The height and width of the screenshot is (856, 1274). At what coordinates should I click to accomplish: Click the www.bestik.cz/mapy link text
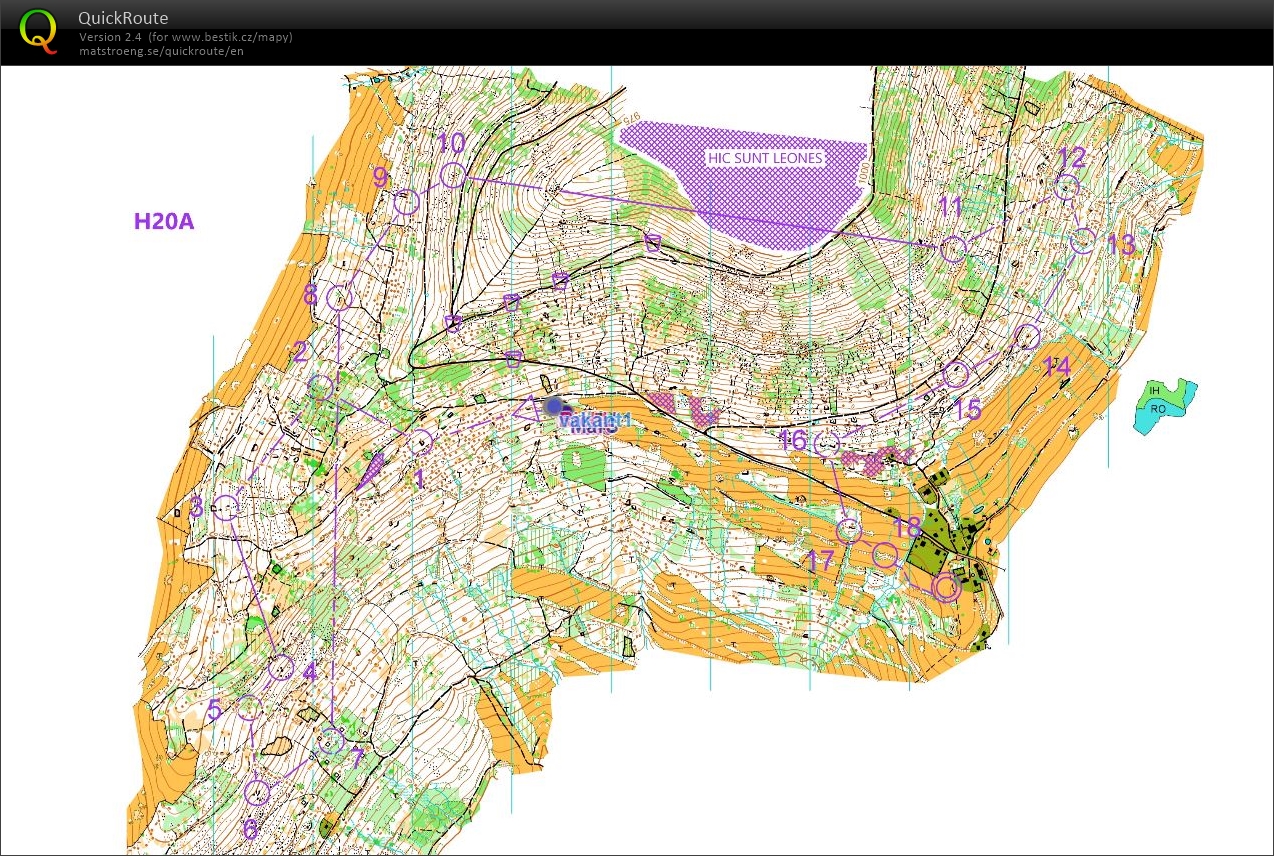coord(226,37)
